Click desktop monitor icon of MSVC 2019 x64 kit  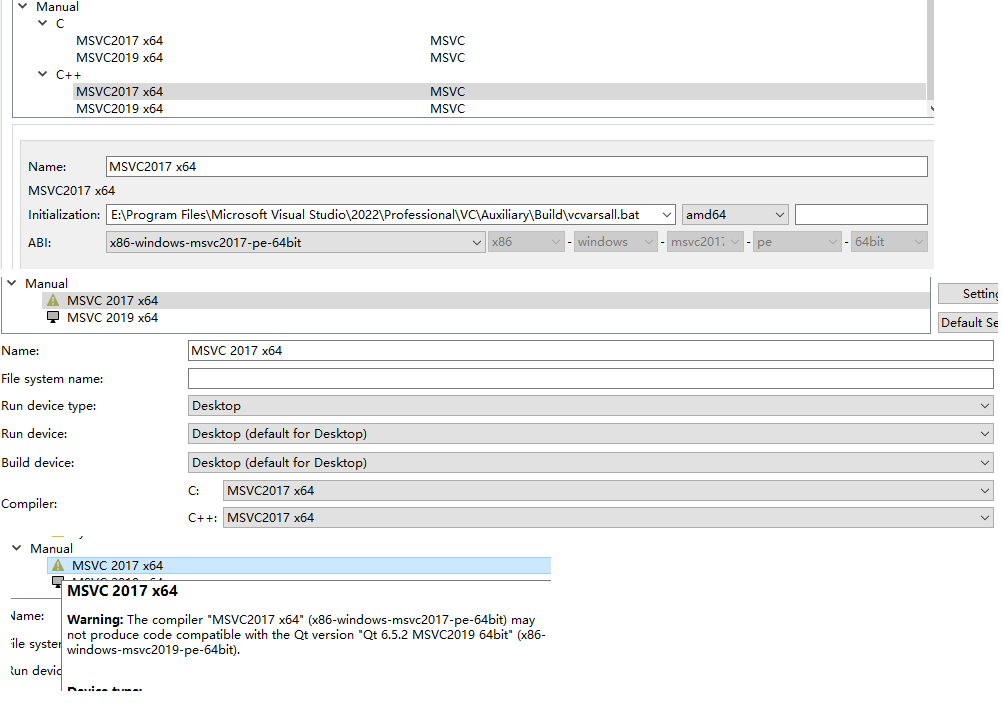coord(53,317)
